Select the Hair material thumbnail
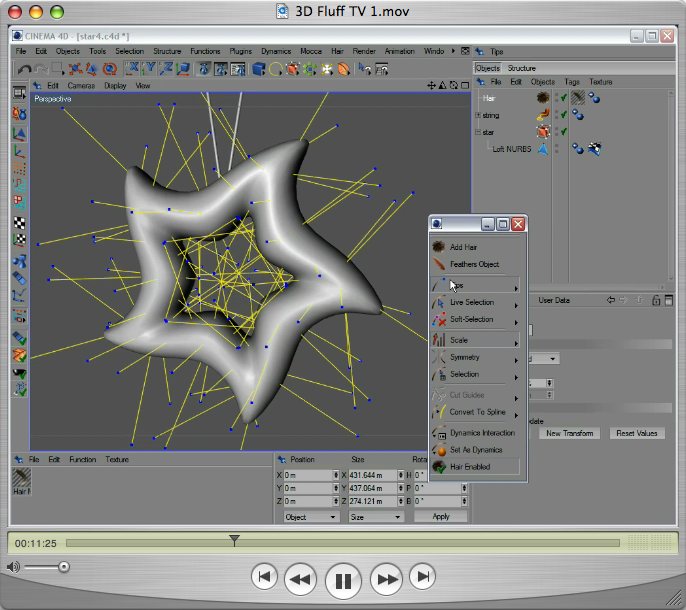Screen dimensions: 686x610 (x=21, y=478)
